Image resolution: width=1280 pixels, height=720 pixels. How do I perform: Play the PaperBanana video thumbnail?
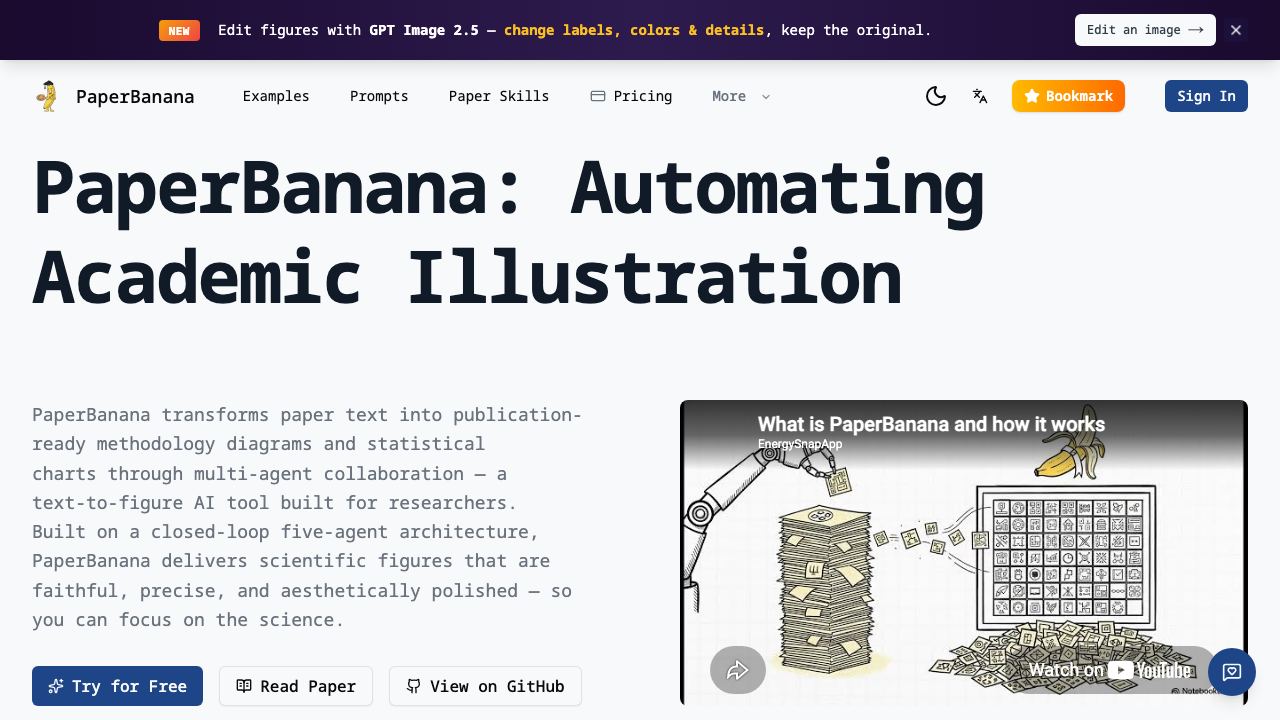click(964, 553)
